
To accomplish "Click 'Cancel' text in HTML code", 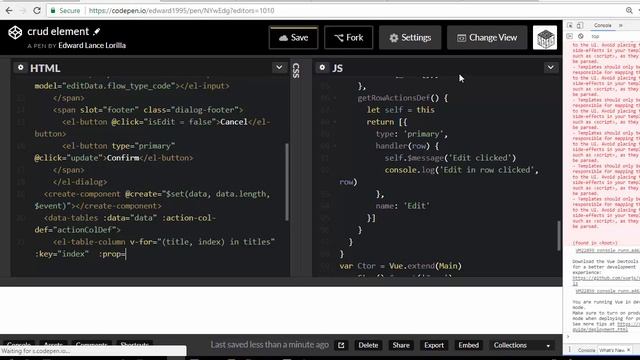I will (234, 122).
